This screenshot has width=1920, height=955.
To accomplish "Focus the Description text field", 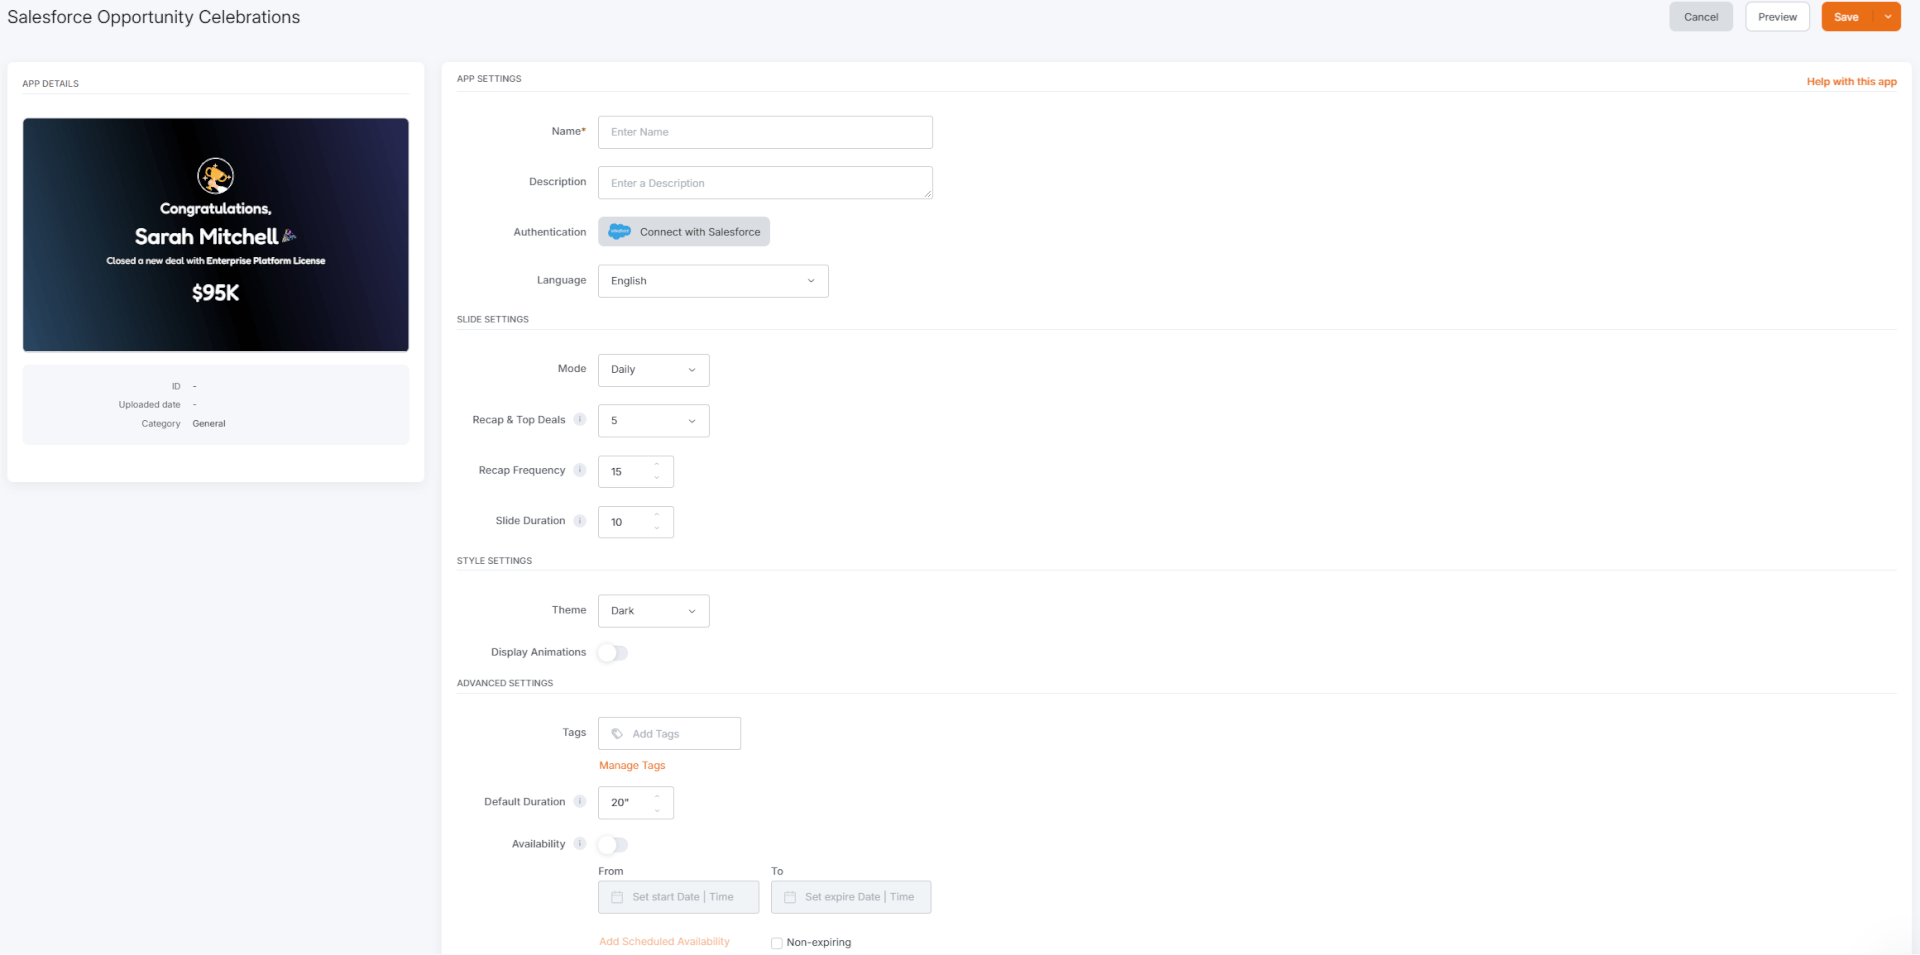I will click(765, 183).
